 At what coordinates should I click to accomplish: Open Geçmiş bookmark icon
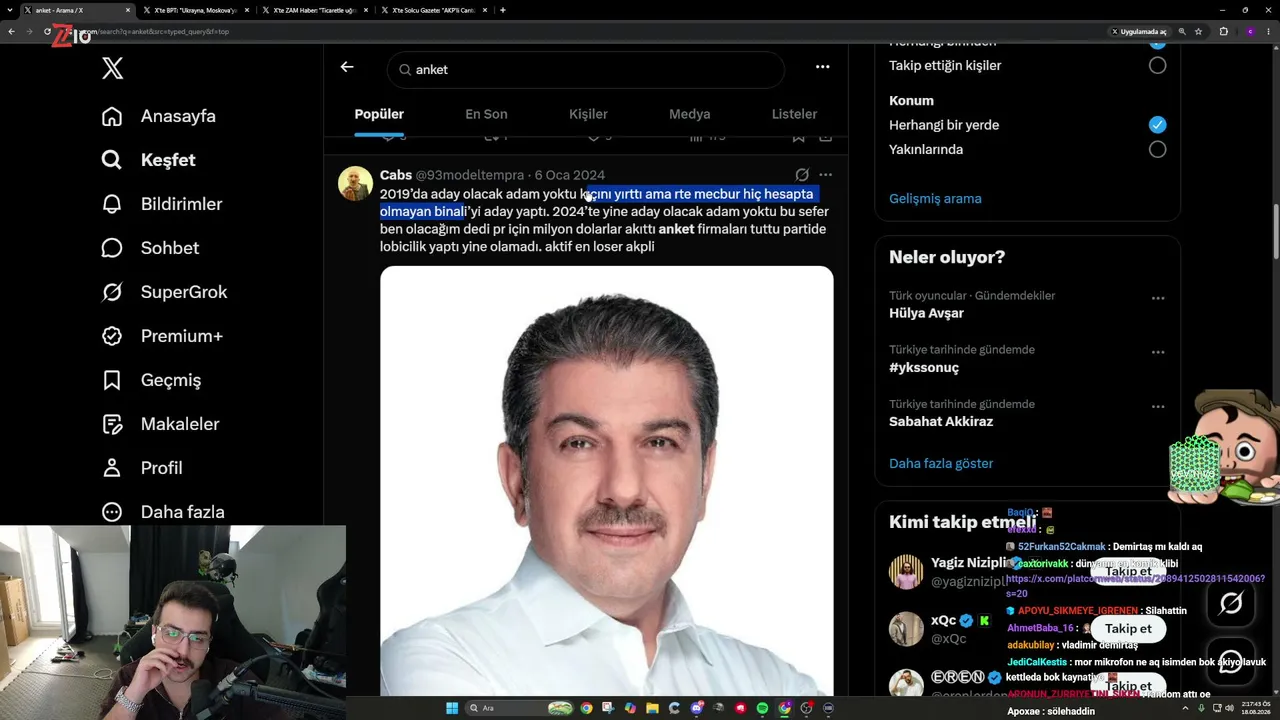click(112, 380)
